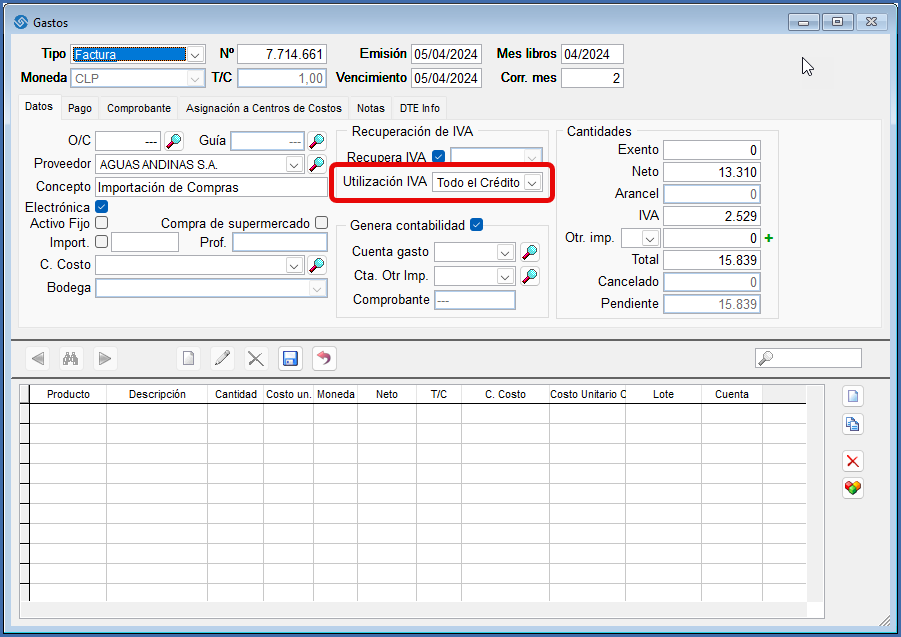The width and height of the screenshot is (901, 637).
Task: Open the Cuenta gasto dropdown arrow
Action: (x=505, y=252)
